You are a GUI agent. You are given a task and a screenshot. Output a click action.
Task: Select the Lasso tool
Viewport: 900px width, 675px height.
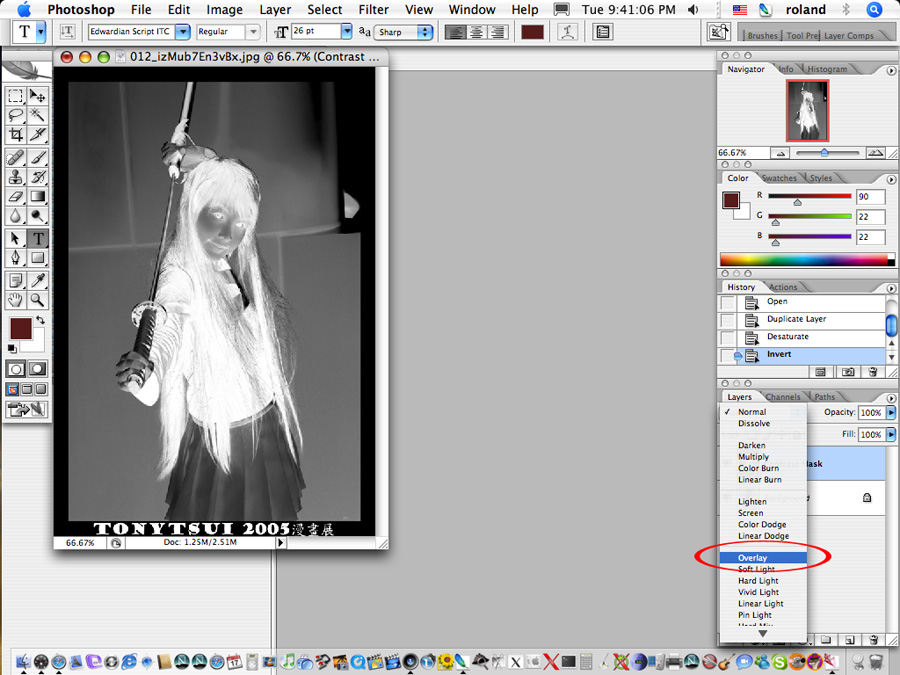tap(16, 115)
